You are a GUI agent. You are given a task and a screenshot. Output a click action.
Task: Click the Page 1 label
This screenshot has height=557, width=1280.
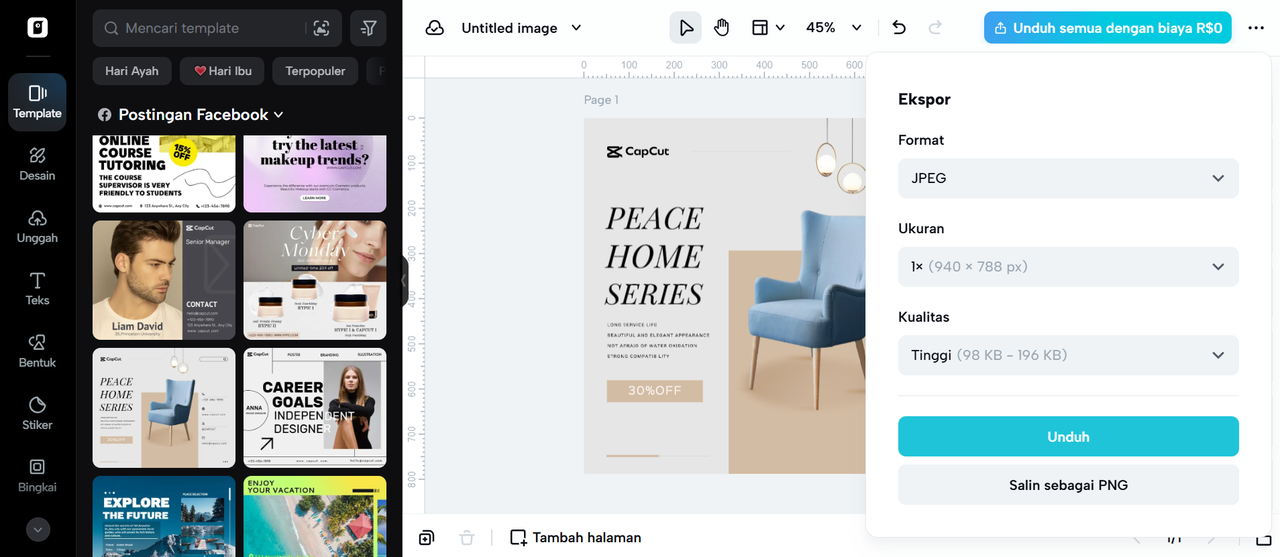[602, 100]
